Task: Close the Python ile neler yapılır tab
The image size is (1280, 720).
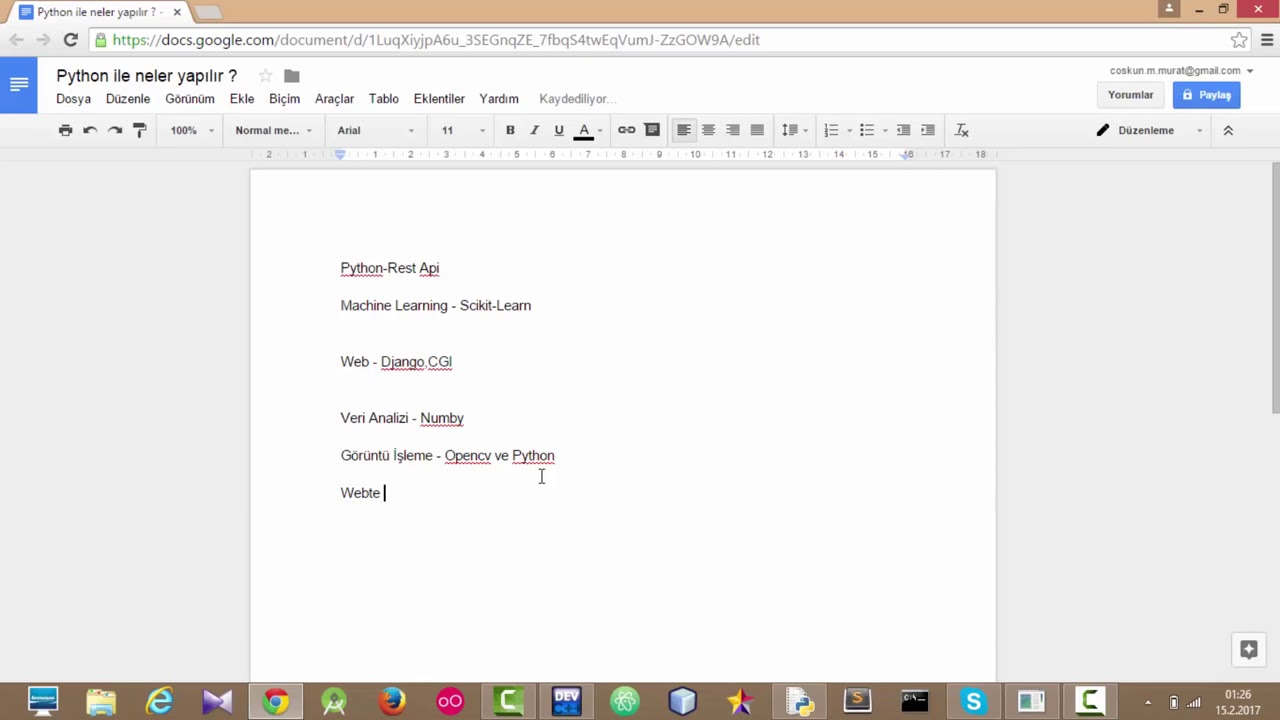Action: click(x=177, y=13)
